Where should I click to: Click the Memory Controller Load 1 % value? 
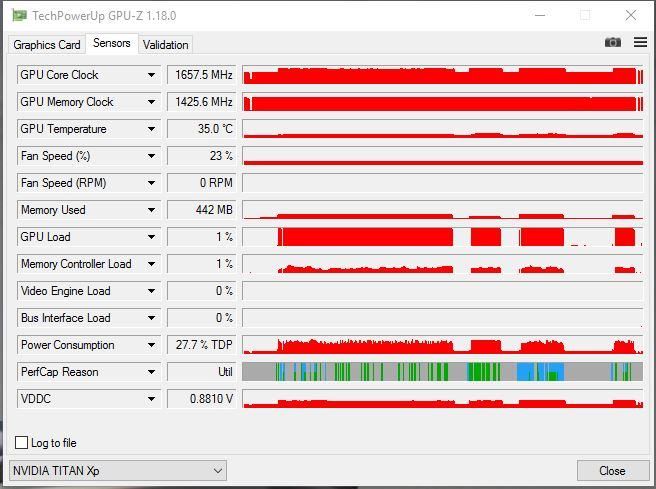[202, 264]
